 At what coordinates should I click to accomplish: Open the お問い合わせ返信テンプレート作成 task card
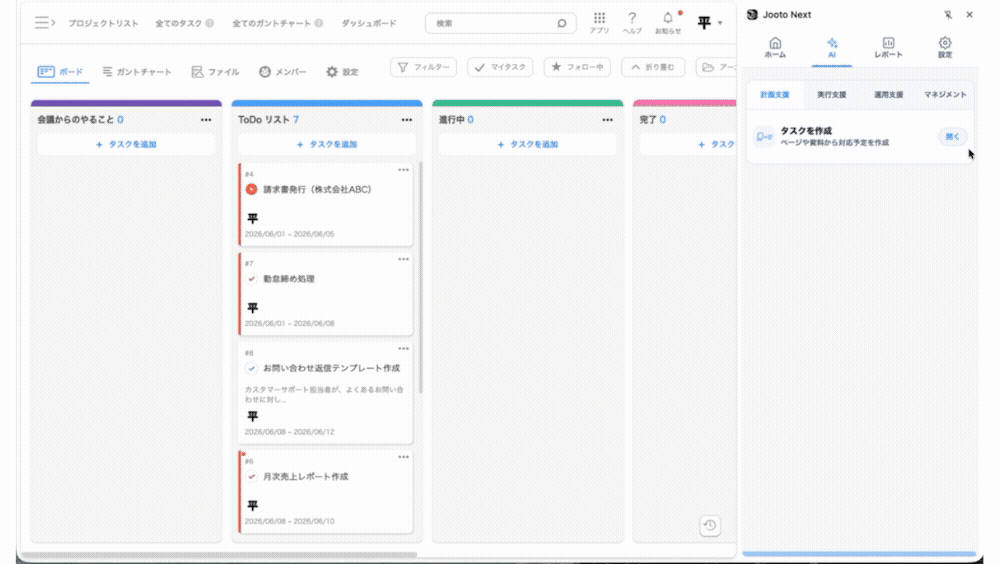coord(326,392)
